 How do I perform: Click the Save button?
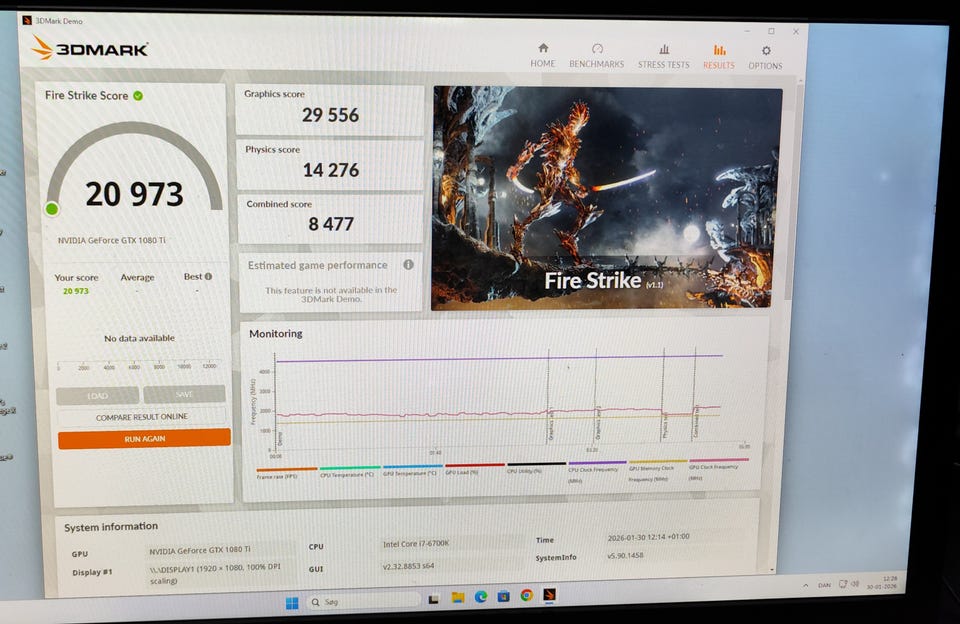[184, 394]
